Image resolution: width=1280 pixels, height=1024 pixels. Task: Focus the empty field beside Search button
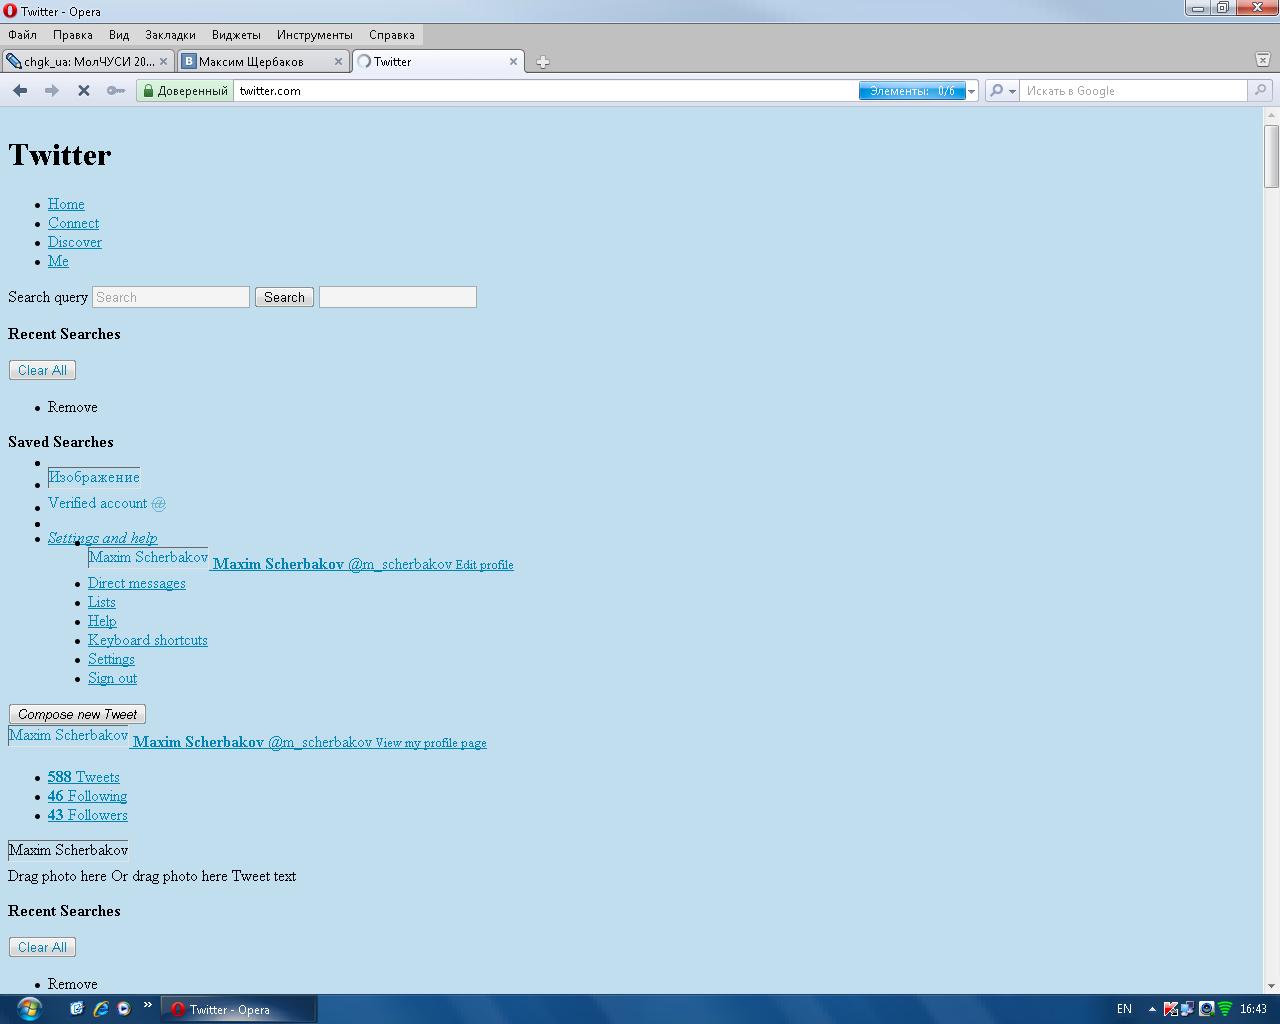pyautogui.click(x=398, y=297)
